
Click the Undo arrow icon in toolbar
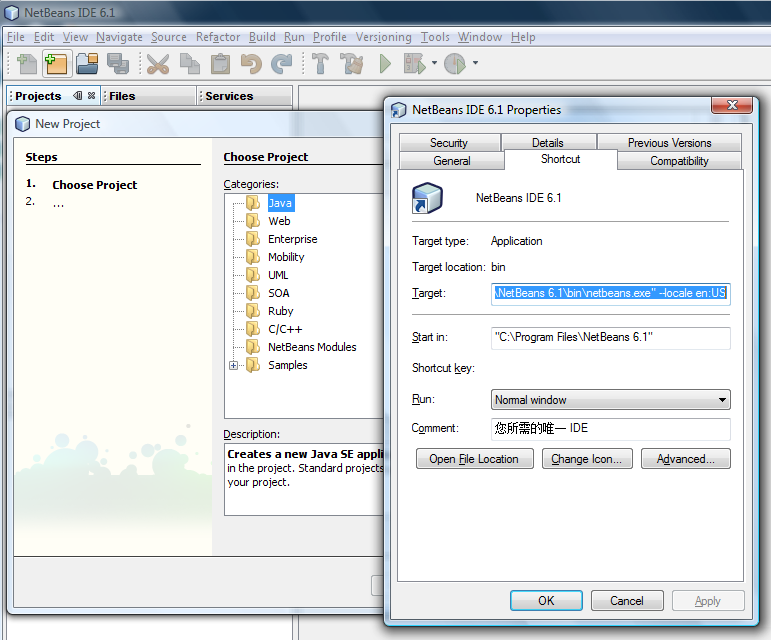[250, 64]
